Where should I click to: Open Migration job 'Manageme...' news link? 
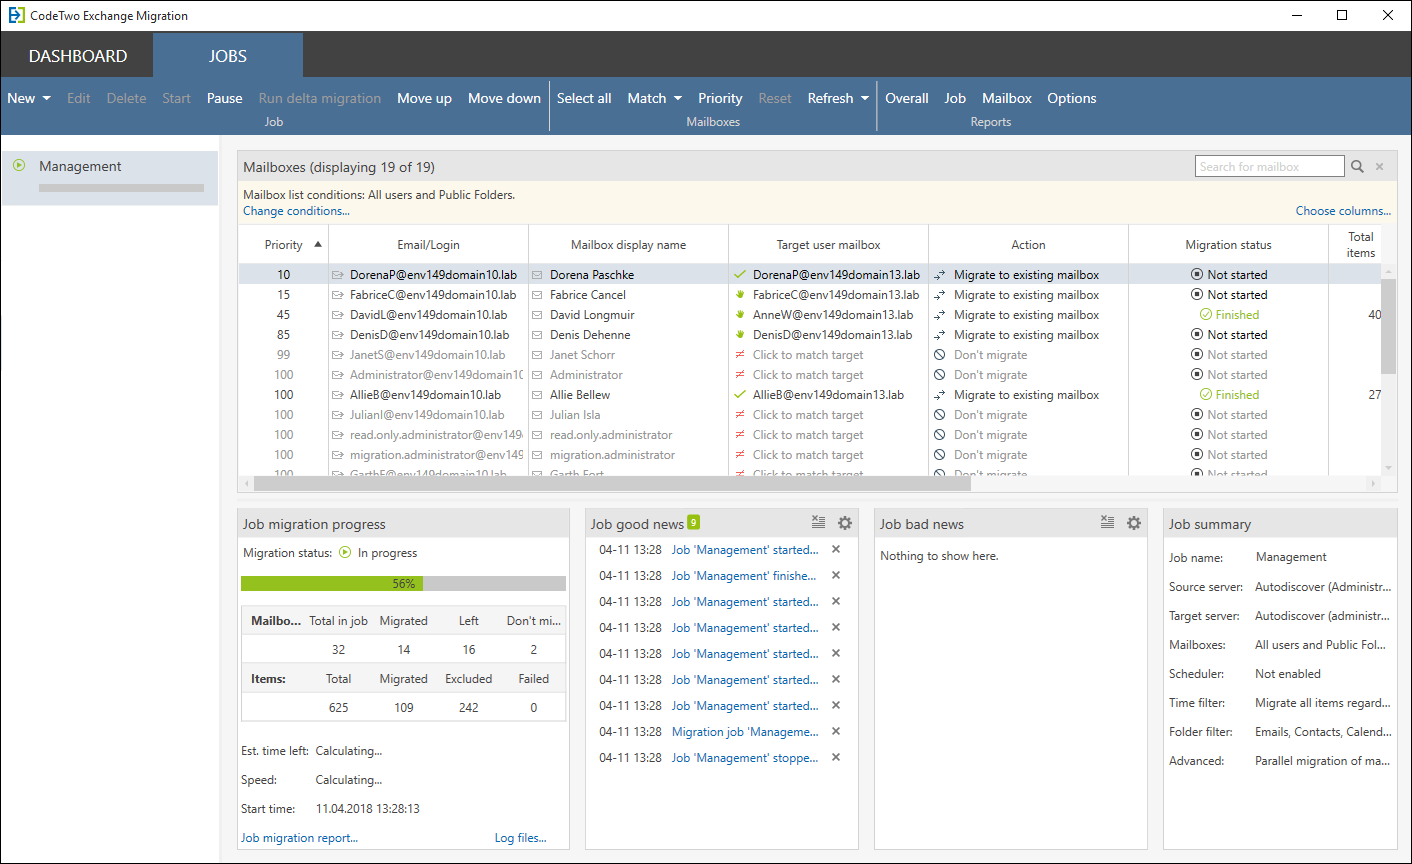[745, 732]
